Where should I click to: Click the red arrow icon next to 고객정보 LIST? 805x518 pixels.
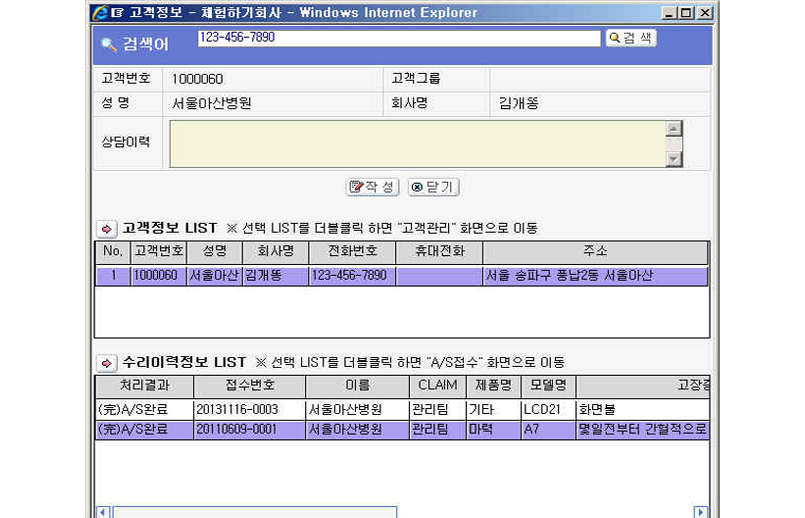click(106, 228)
